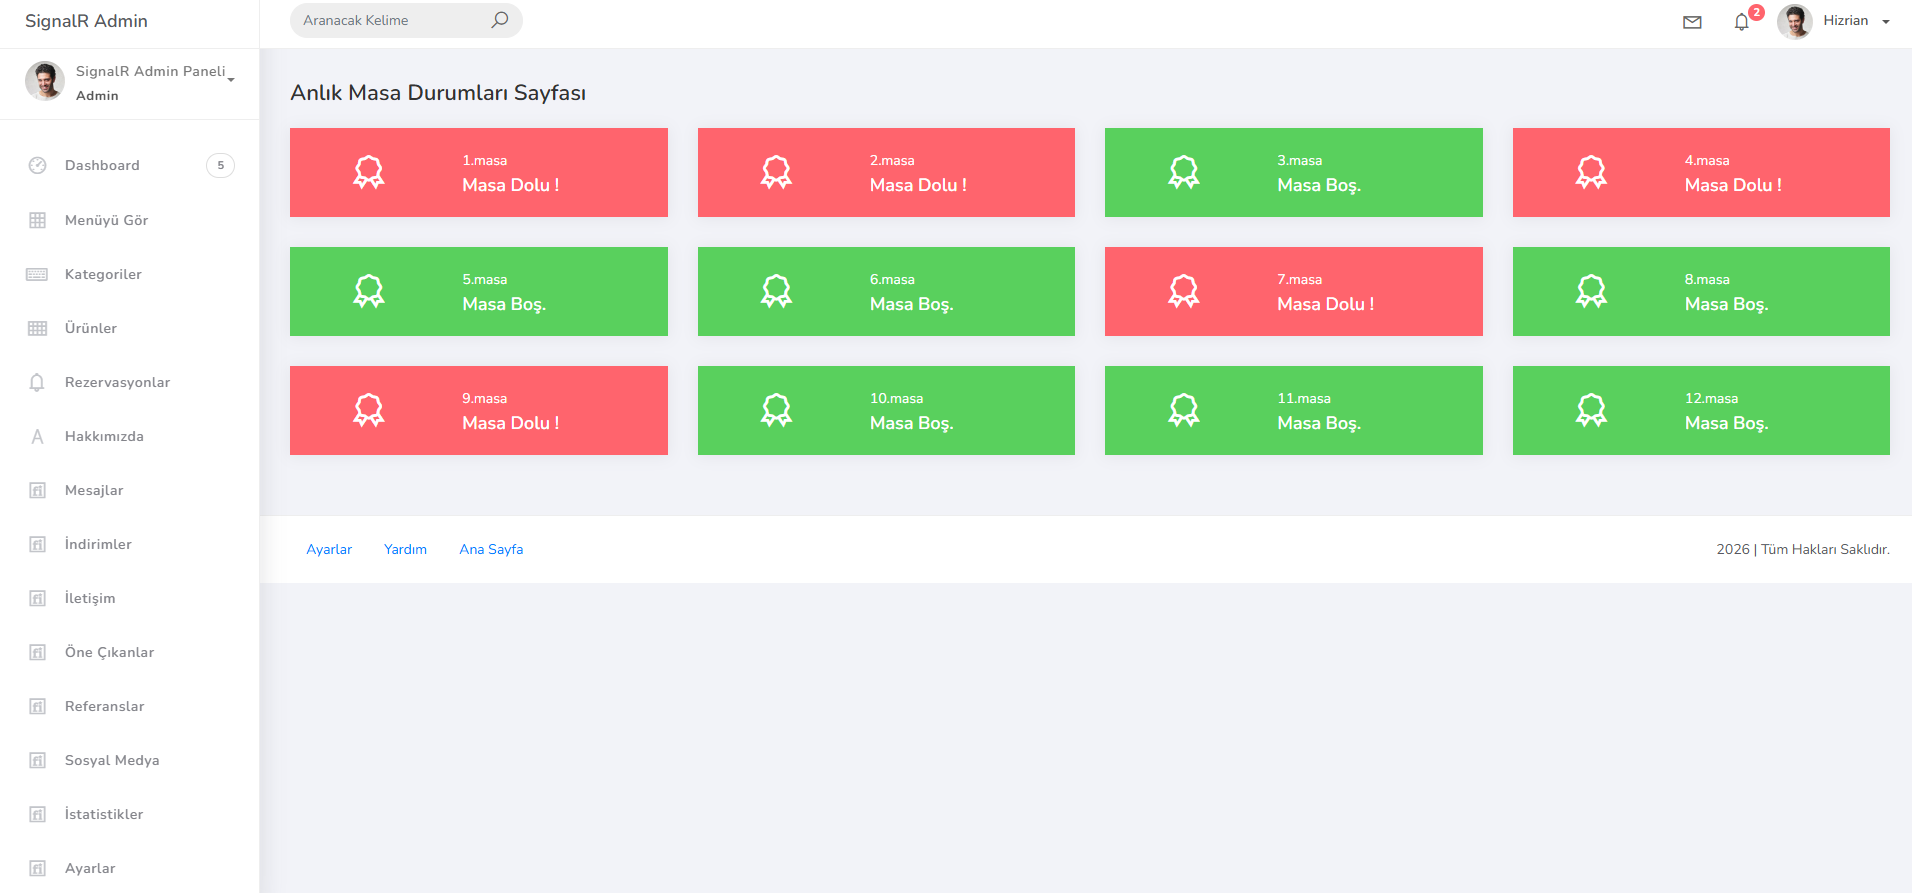Open İstatistikler from the sidebar menu
This screenshot has height=893, width=1912.
tap(104, 814)
